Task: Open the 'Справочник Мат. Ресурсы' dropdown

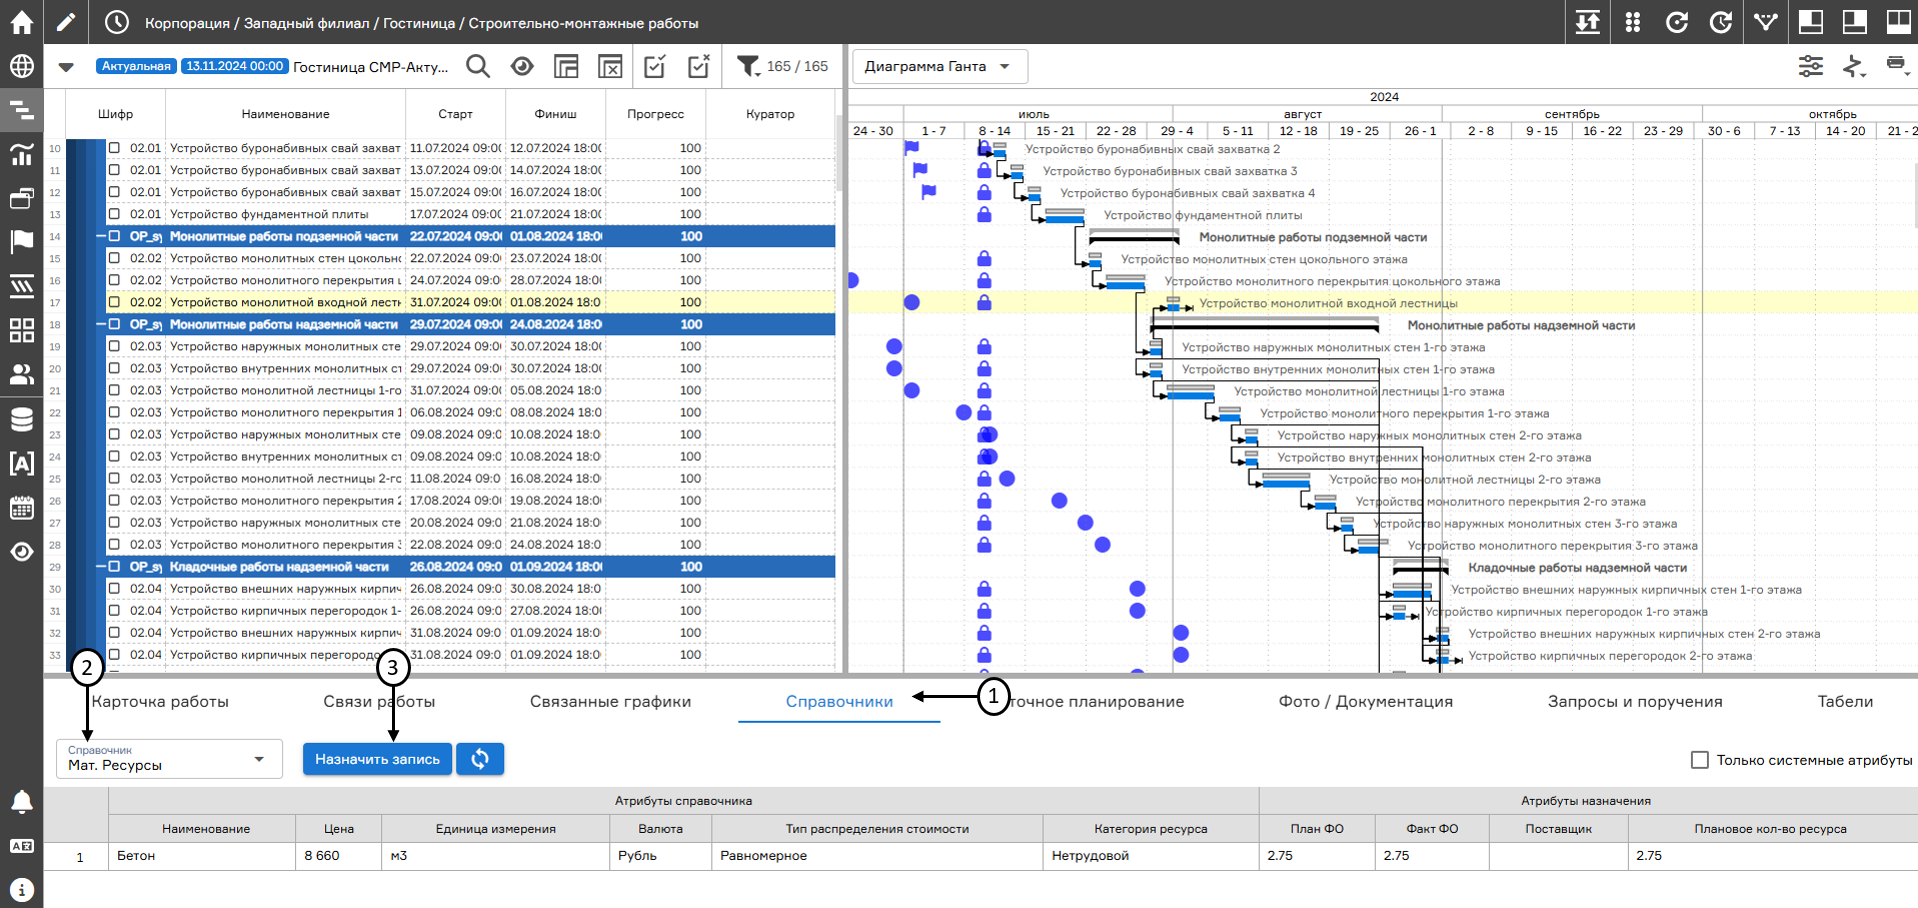Action: pos(169,759)
